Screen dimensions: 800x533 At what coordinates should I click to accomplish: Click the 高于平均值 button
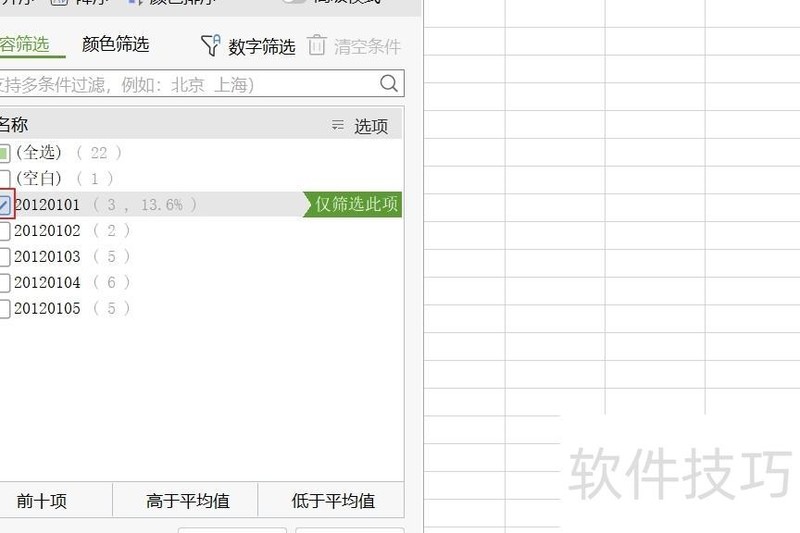[187, 500]
